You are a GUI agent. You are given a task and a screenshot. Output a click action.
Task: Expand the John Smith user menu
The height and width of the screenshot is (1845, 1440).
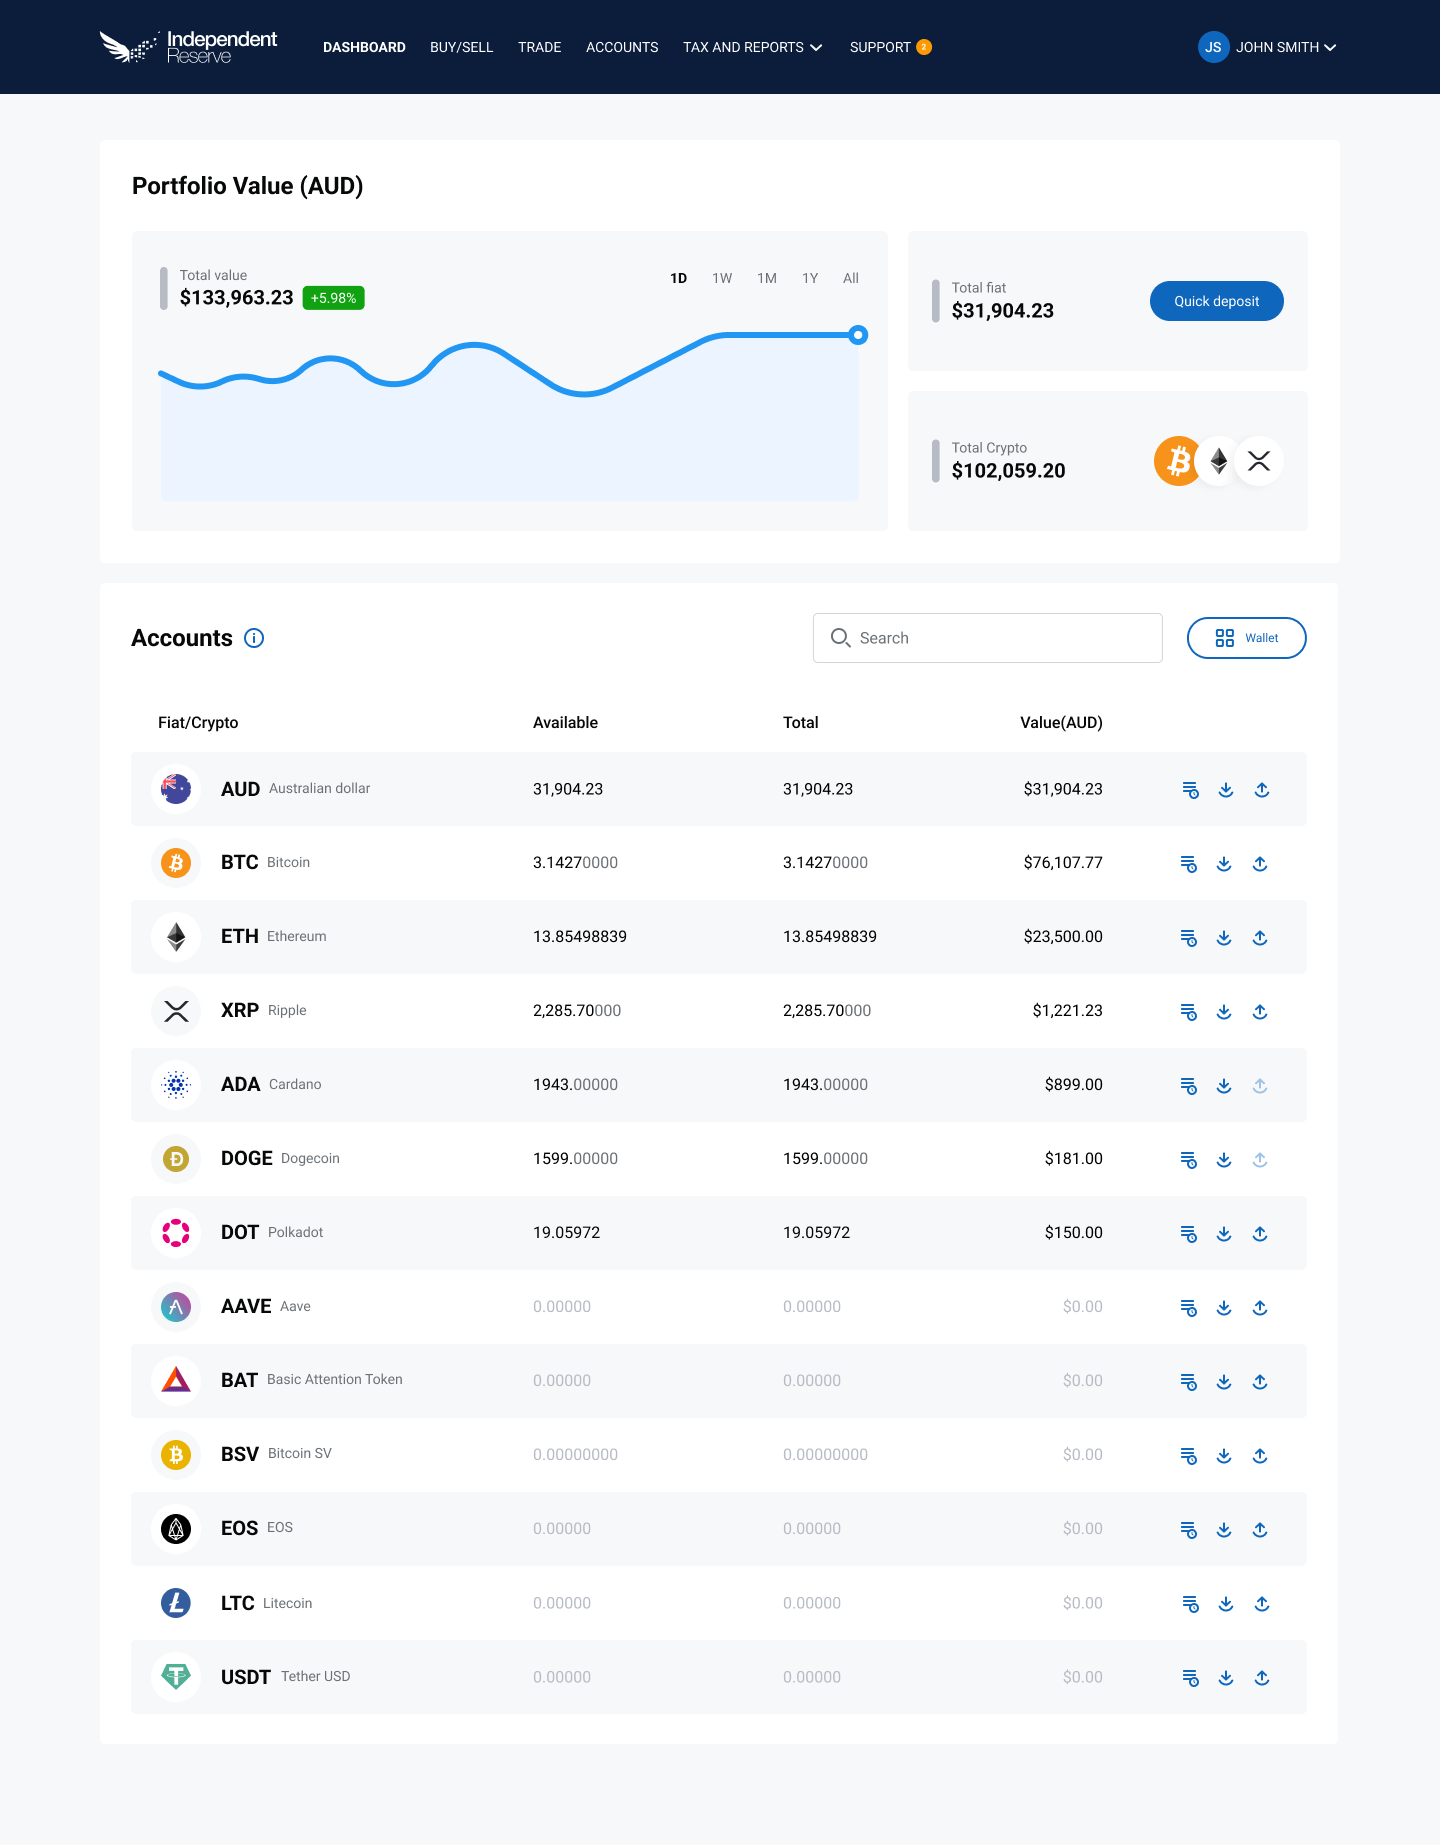(x=1286, y=47)
